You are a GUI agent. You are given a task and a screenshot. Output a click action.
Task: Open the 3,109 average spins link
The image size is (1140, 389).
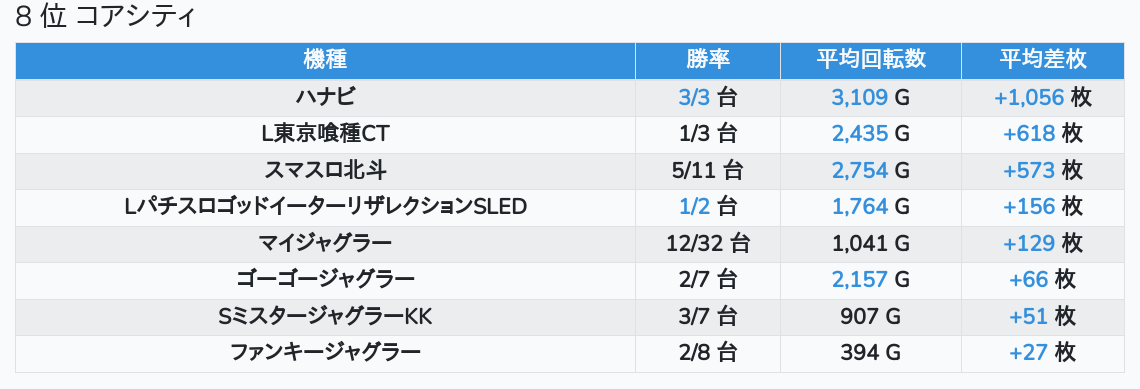click(859, 97)
